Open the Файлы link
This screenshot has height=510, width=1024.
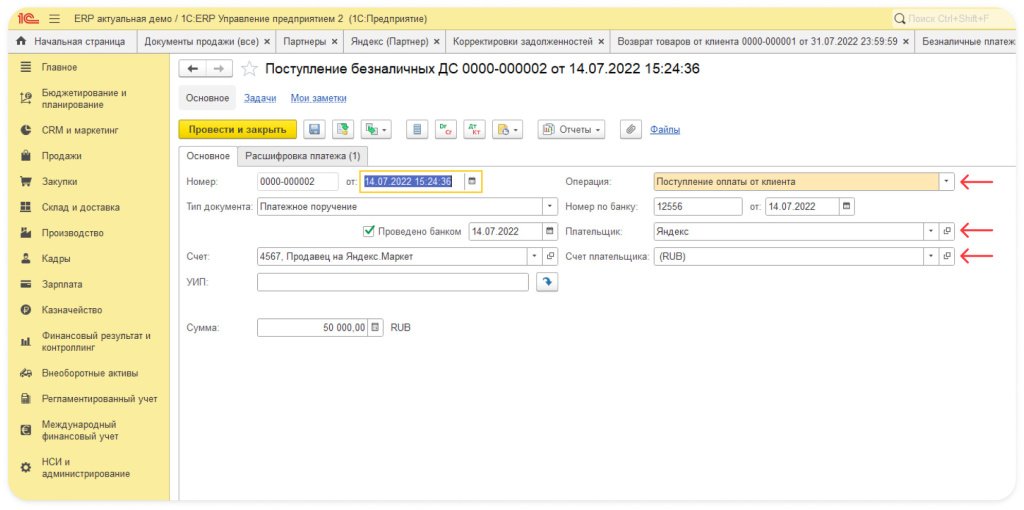665,130
